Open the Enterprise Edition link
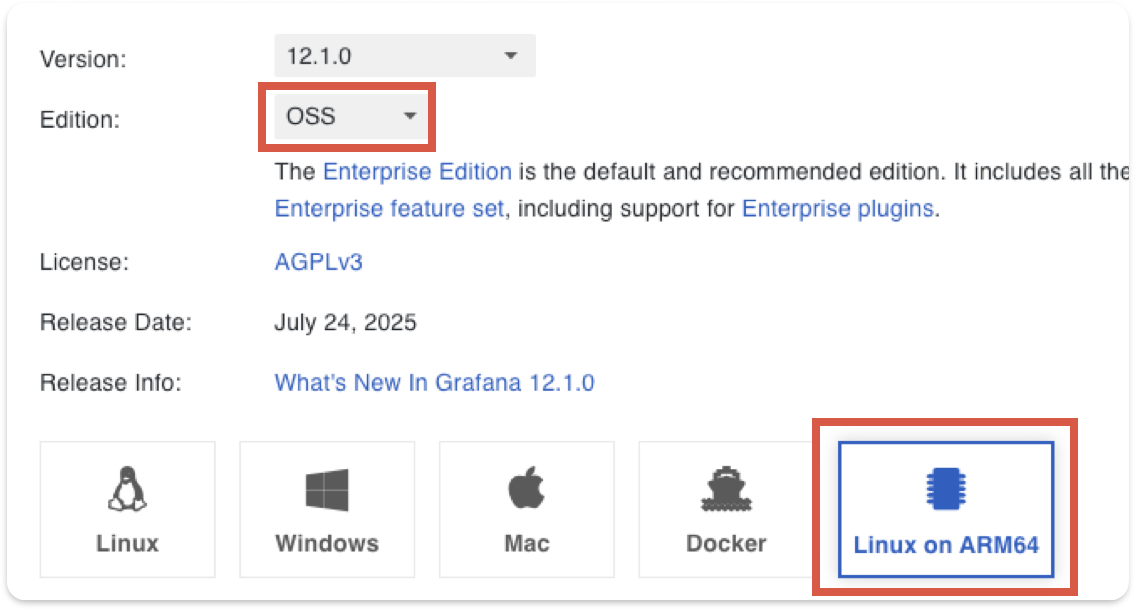 click(x=417, y=171)
